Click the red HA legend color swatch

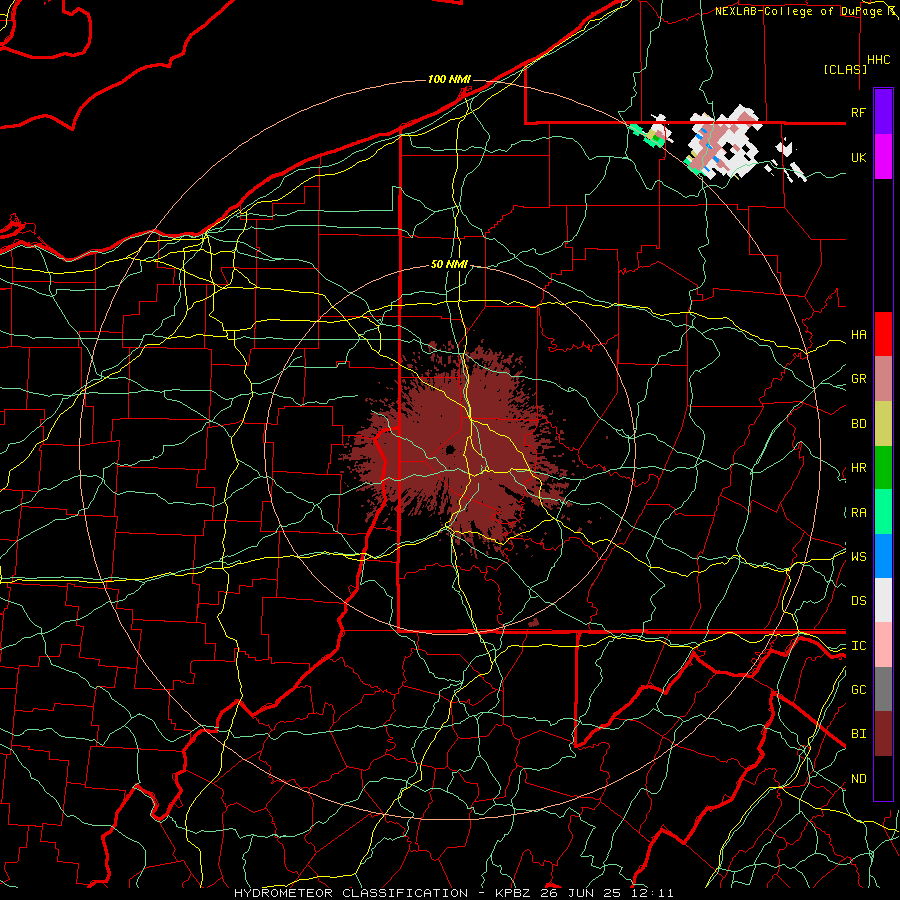tap(883, 334)
